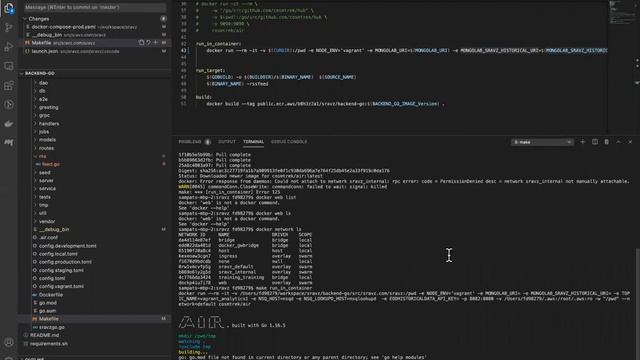Viewport: 640px width, 360px height.
Task: Open Dockerfile in explorer
Action: pyautogui.click(x=51, y=295)
